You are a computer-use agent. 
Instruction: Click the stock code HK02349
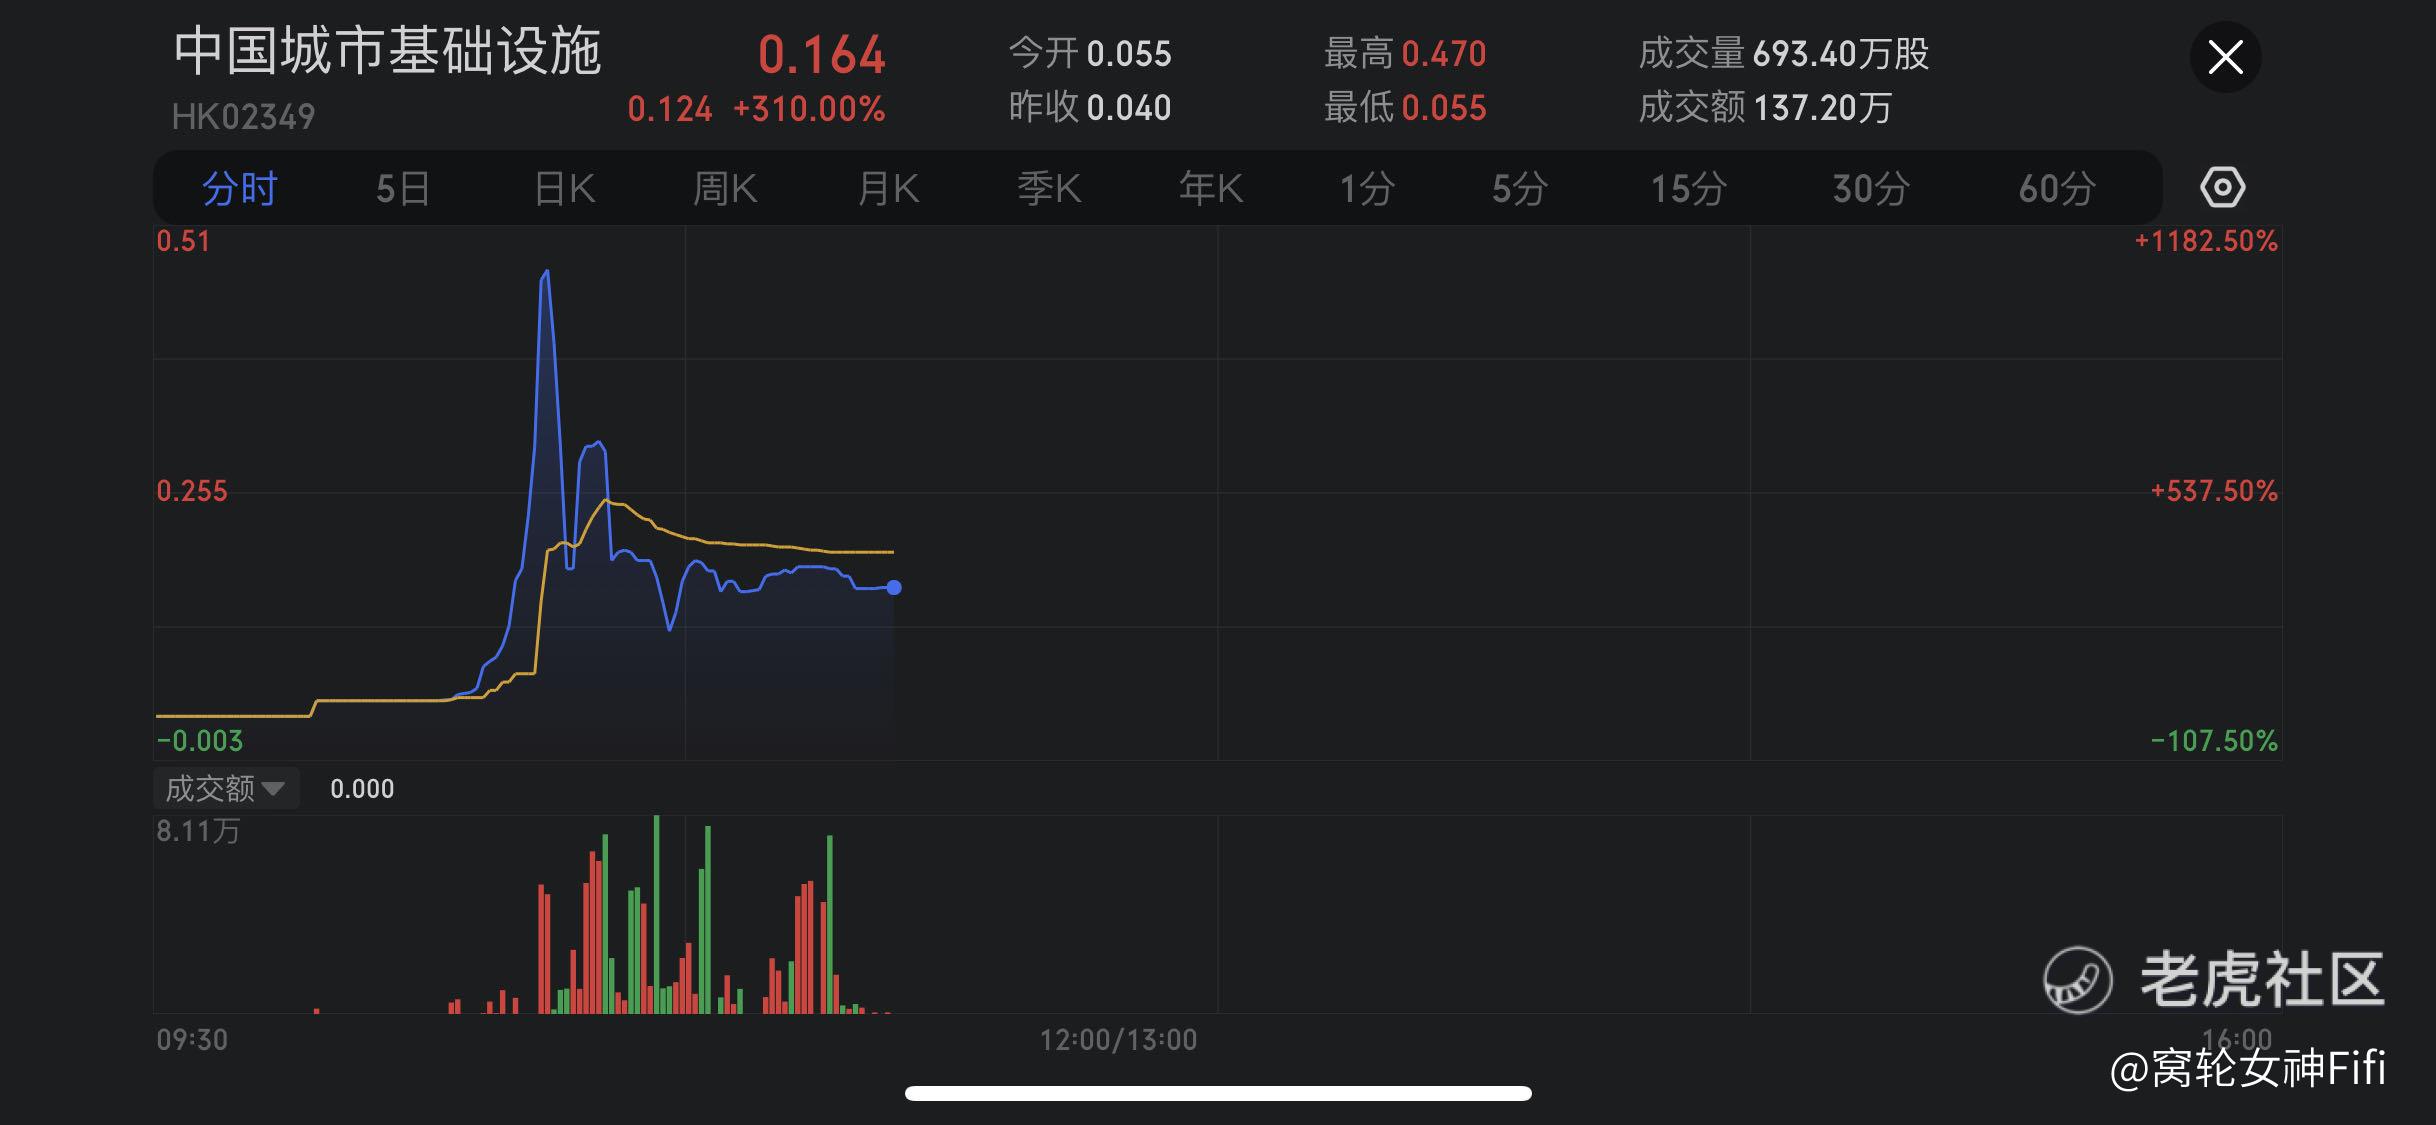243,117
